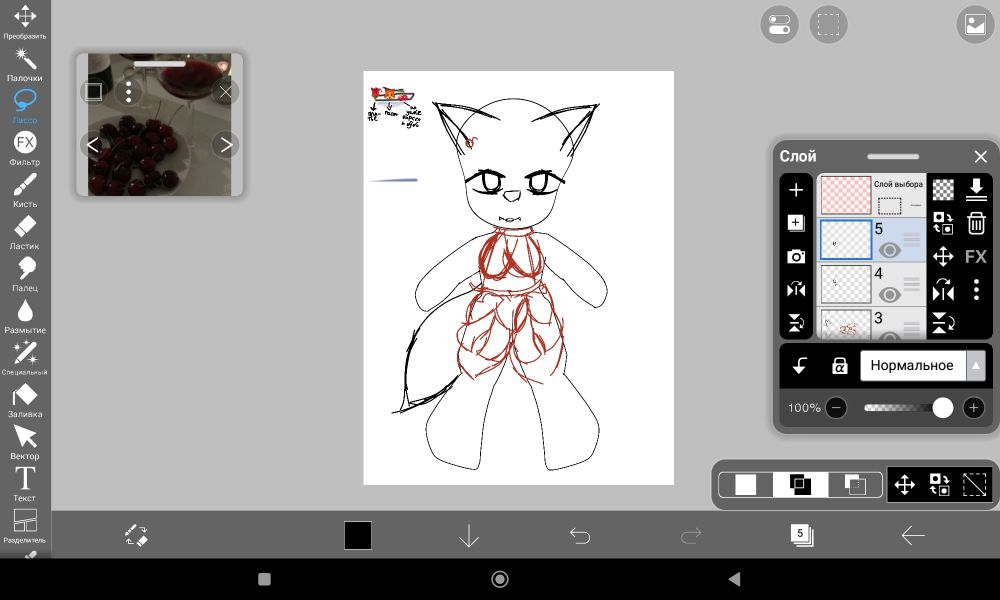Image resolution: width=1000 pixels, height=600 pixels.
Task: Adjust the layer opacity slider
Action: coord(908,407)
